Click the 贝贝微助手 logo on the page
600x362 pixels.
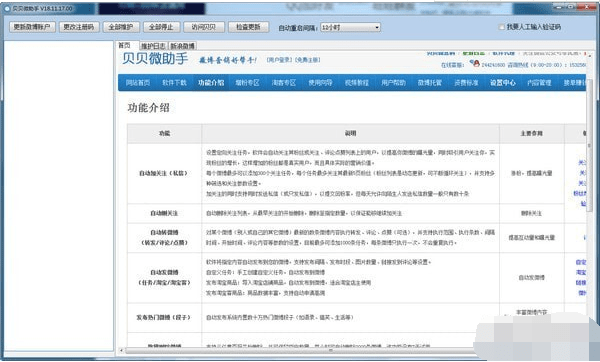tap(155, 59)
